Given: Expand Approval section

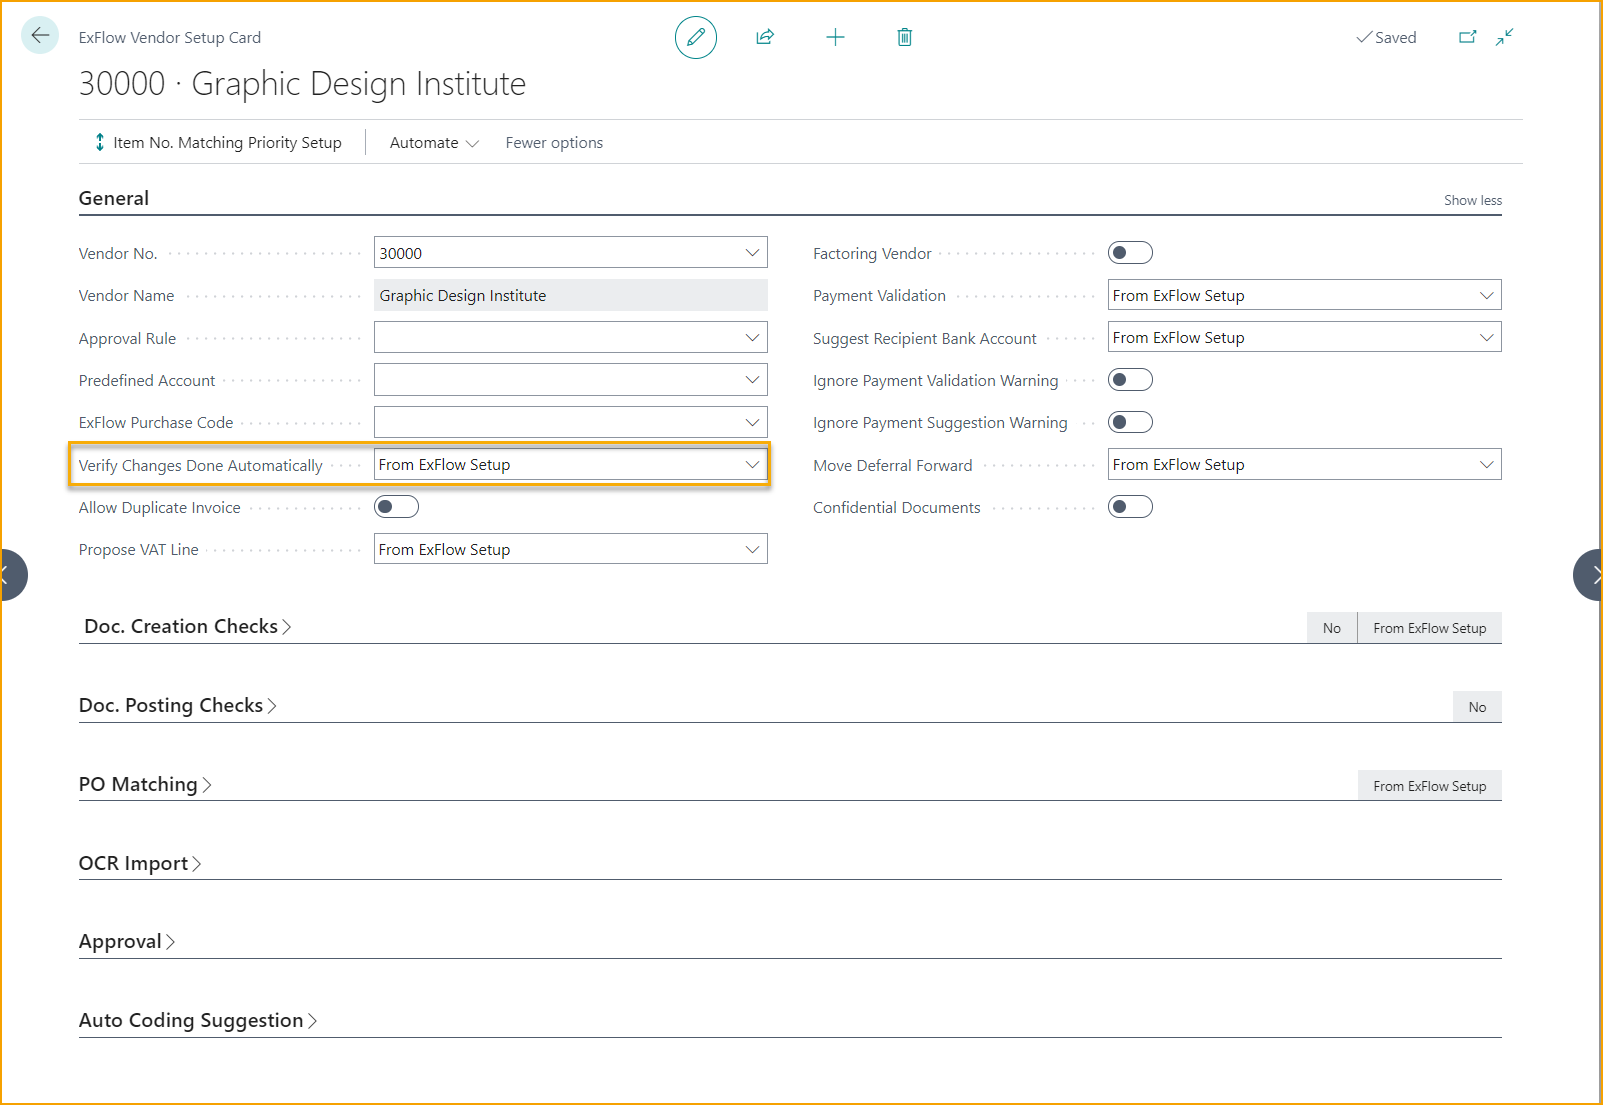Looking at the screenshot, I should (127, 941).
